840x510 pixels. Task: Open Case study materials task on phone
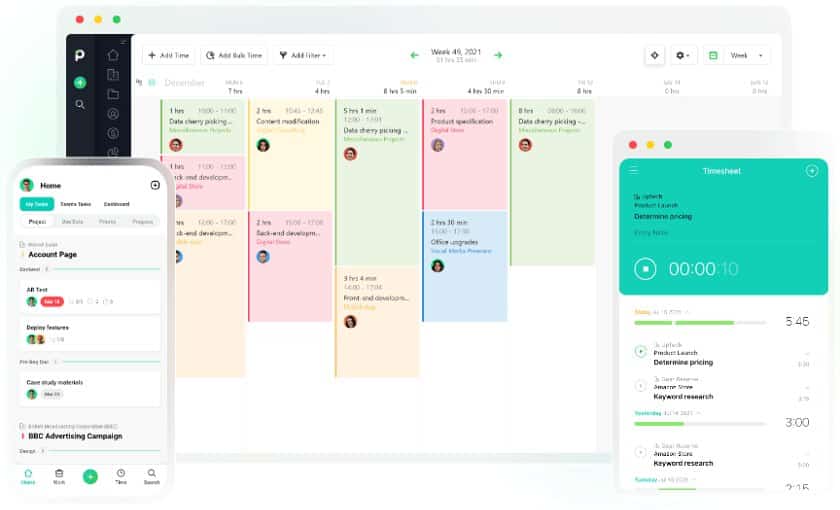point(89,388)
